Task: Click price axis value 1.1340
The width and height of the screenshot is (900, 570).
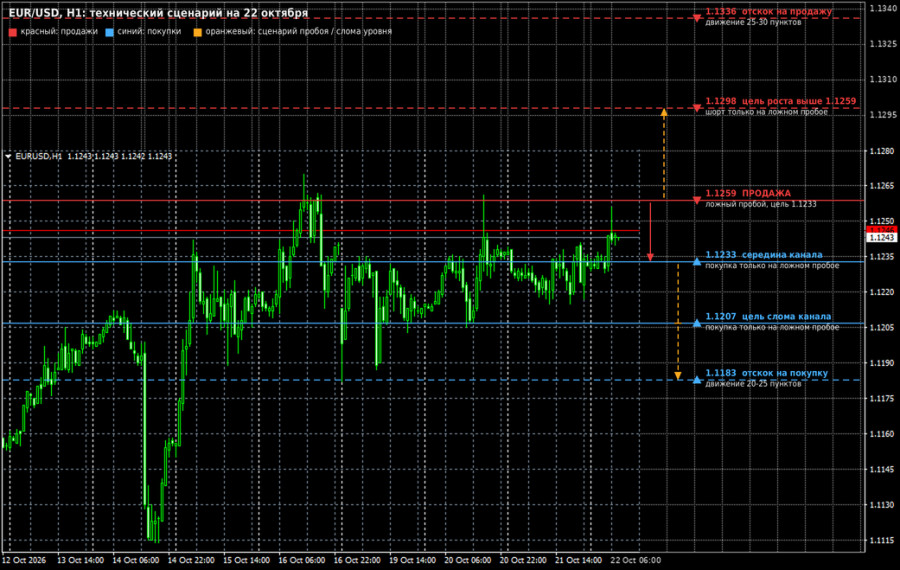Action: click(882, 8)
